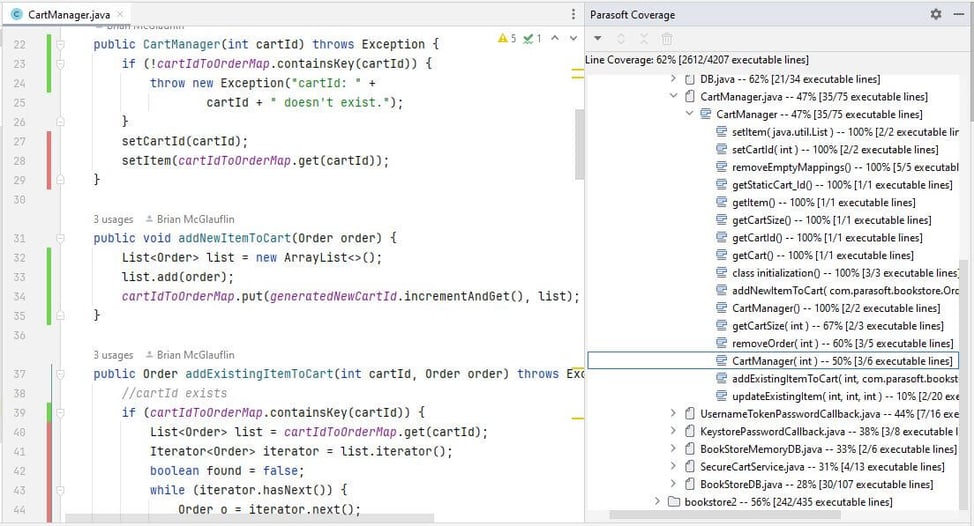This screenshot has width=974, height=526.
Task: Select setCartId( int ) coverage row
Action: pyautogui.click(x=827, y=149)
